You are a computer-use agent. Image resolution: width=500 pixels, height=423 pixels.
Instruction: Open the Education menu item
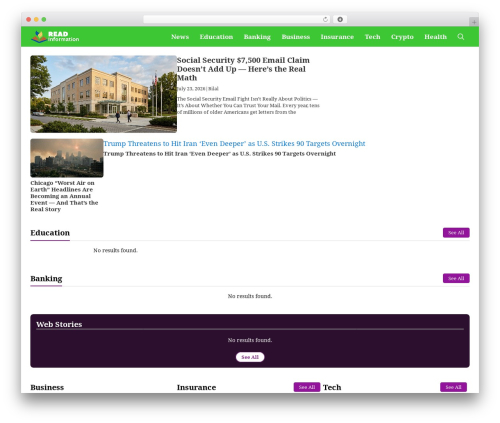tap(216, 37)
